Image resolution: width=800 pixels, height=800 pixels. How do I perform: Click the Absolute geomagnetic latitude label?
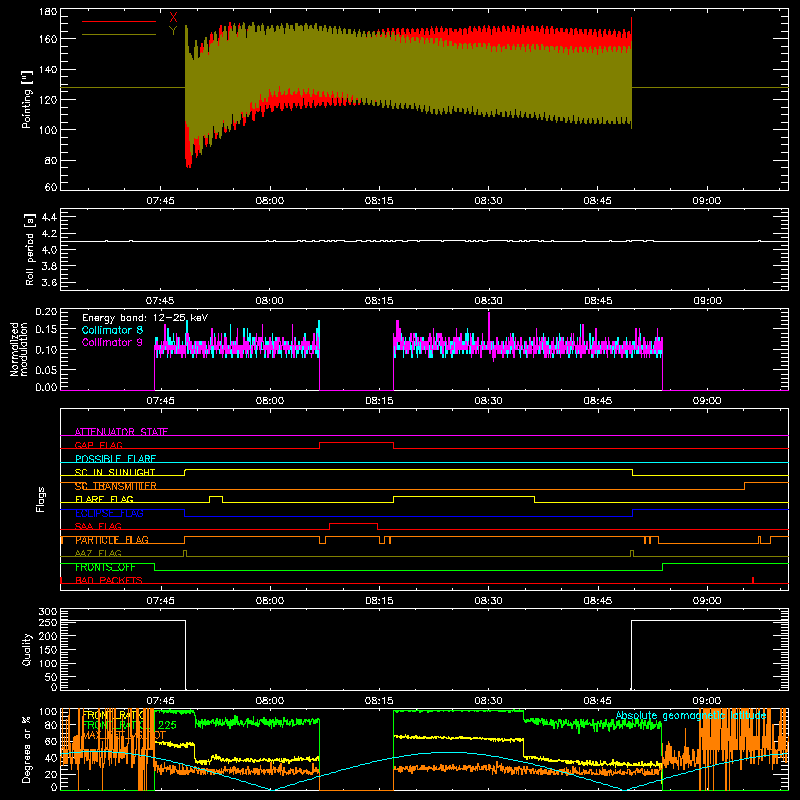[x=691, y=716]
